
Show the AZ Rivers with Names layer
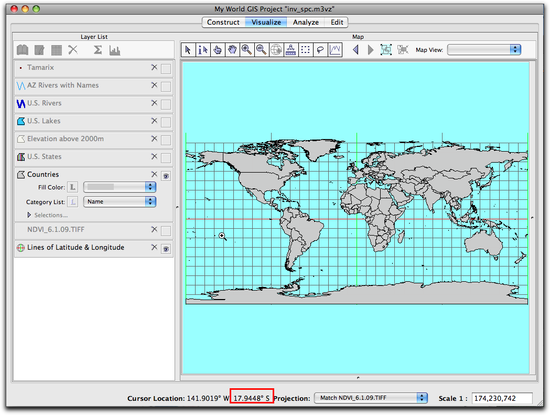[166, 86]
